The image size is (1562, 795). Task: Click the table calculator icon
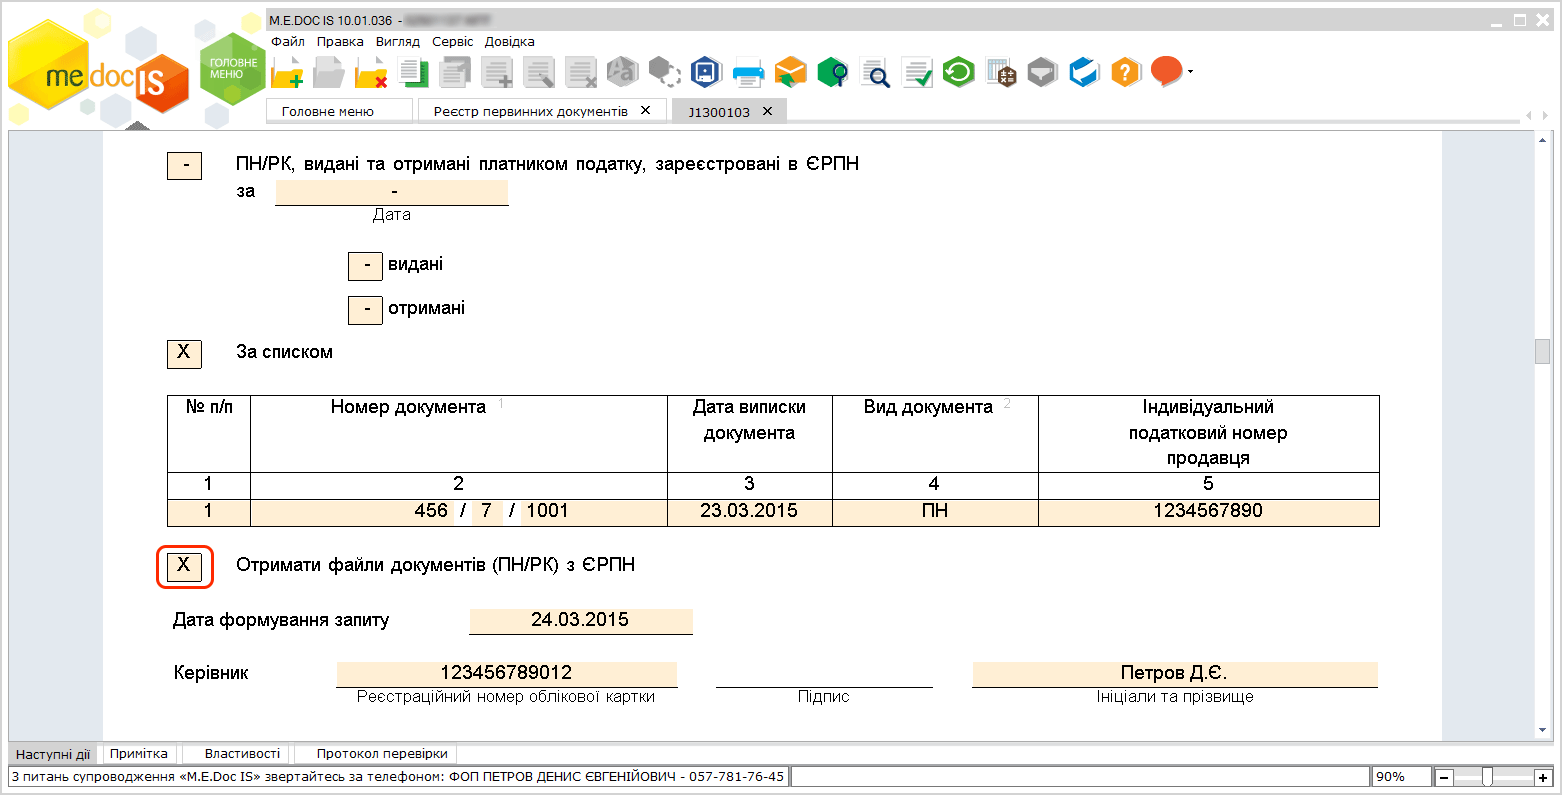click(x=1000, y=72)
